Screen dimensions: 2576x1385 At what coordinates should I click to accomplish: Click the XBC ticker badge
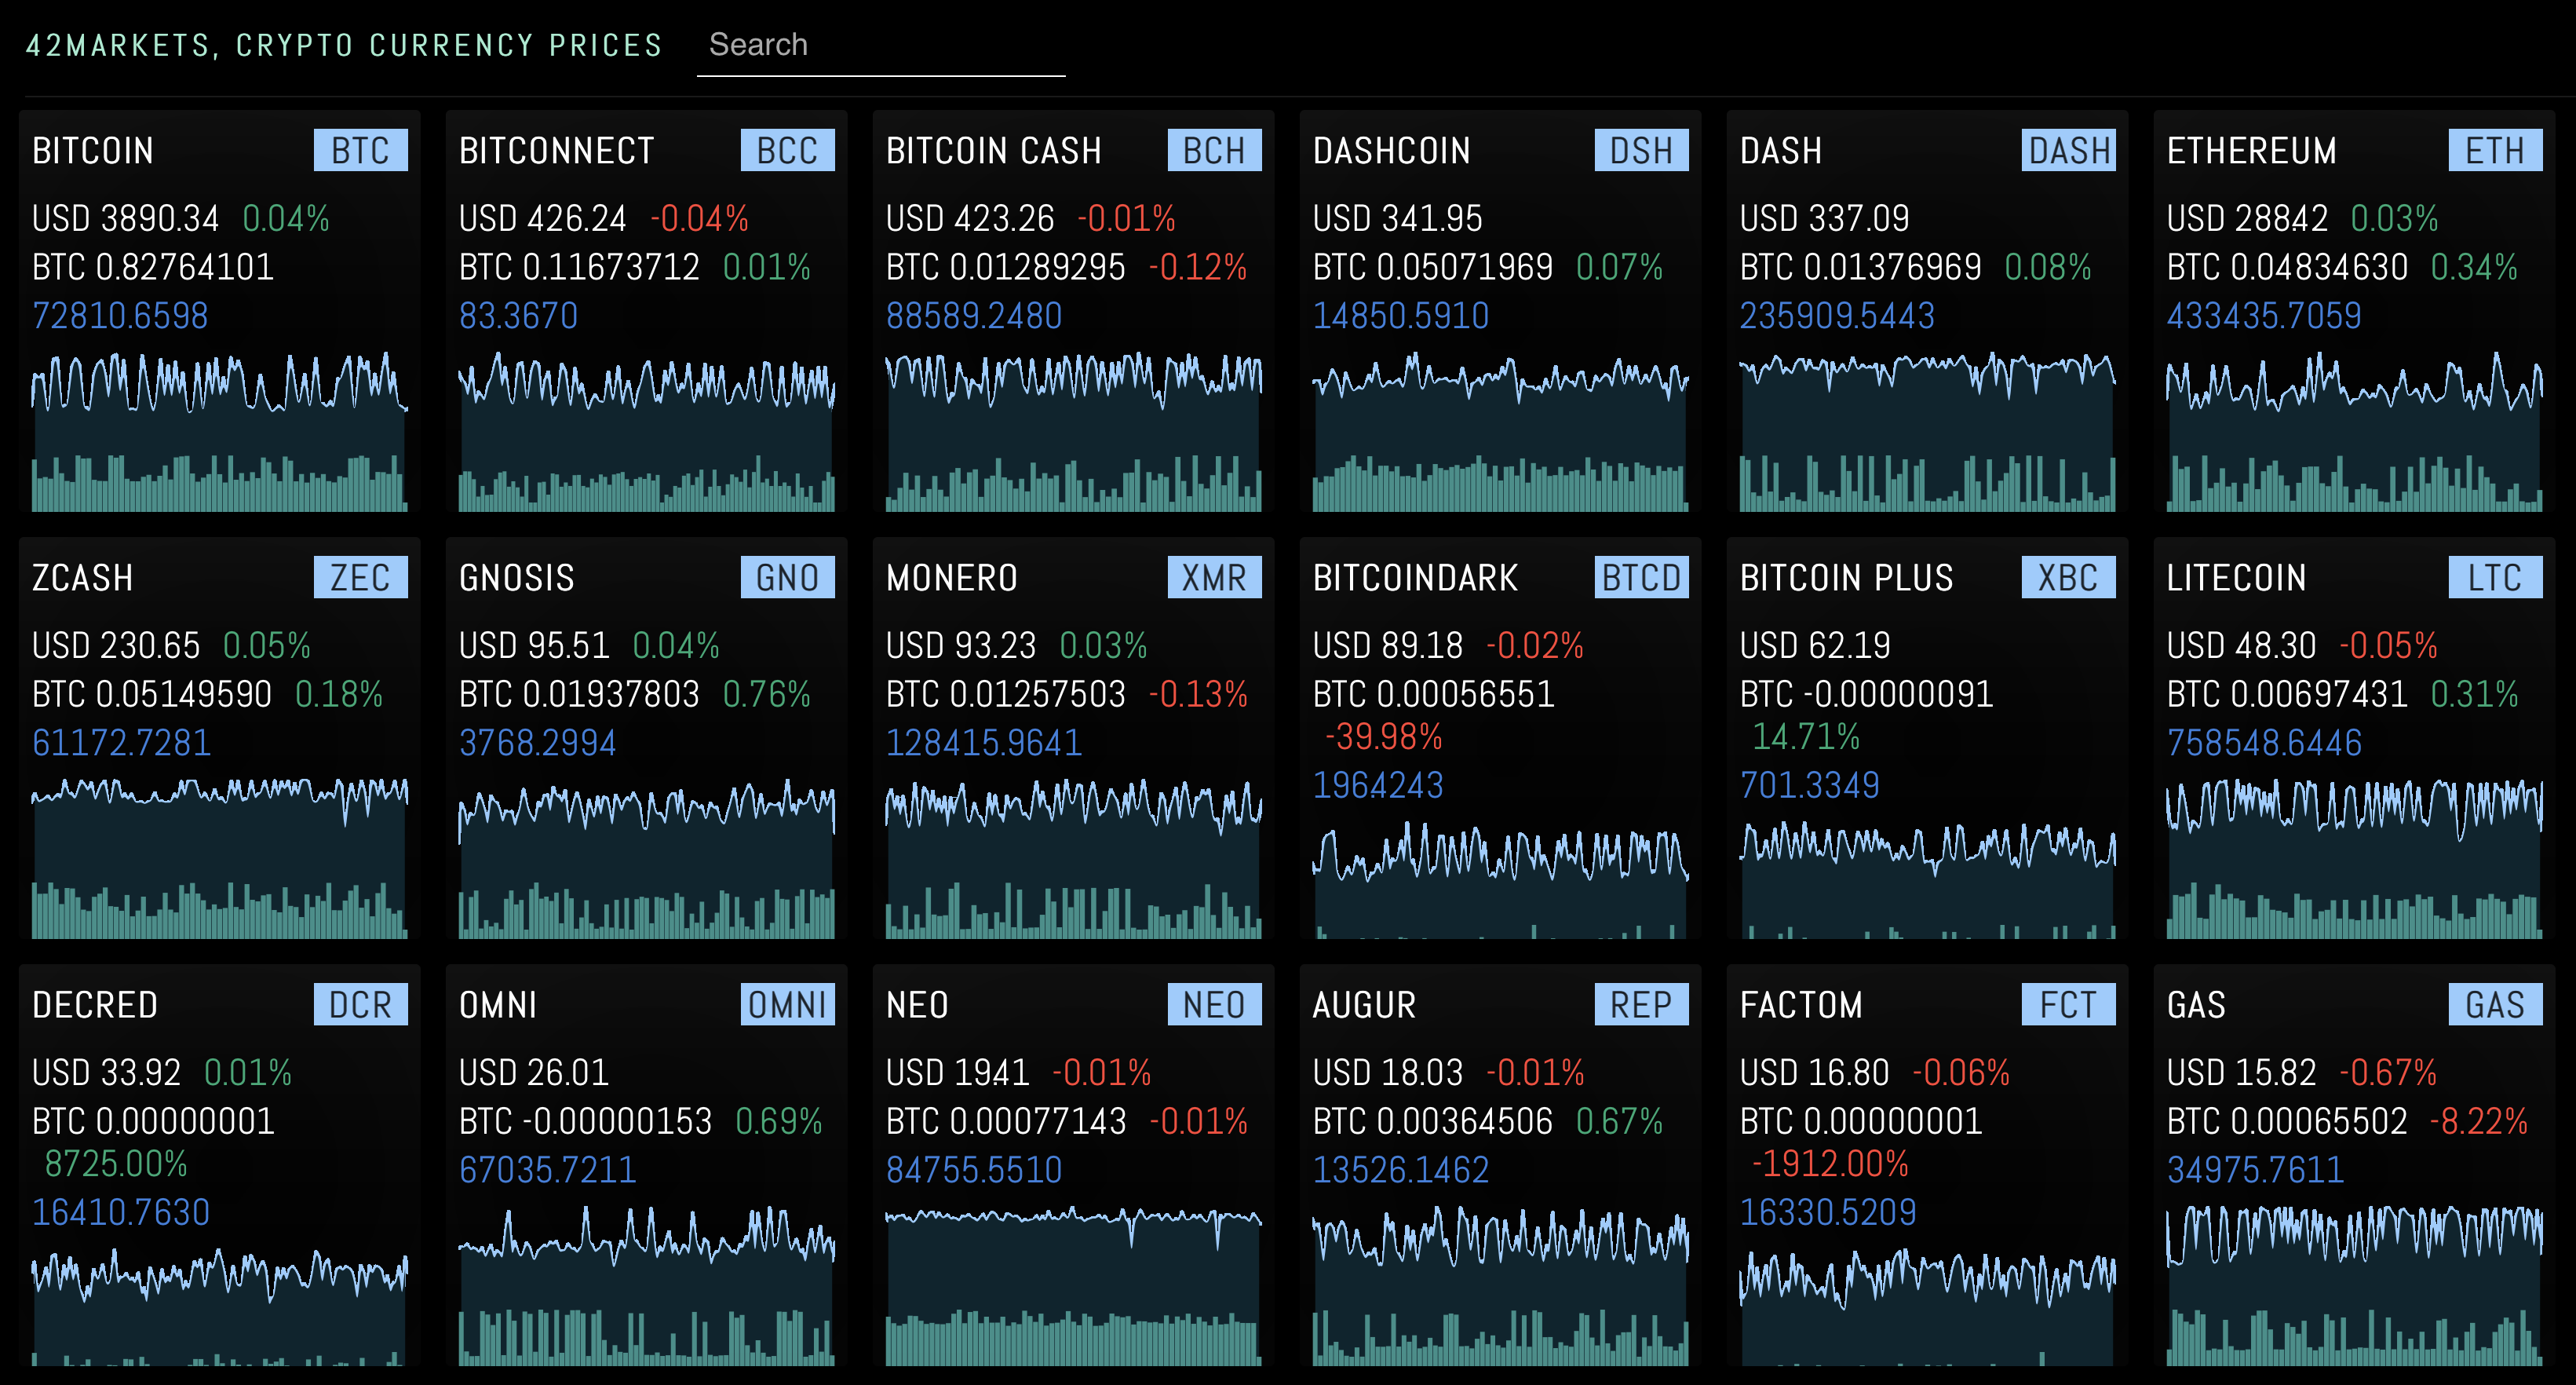tap(2068, 578)
